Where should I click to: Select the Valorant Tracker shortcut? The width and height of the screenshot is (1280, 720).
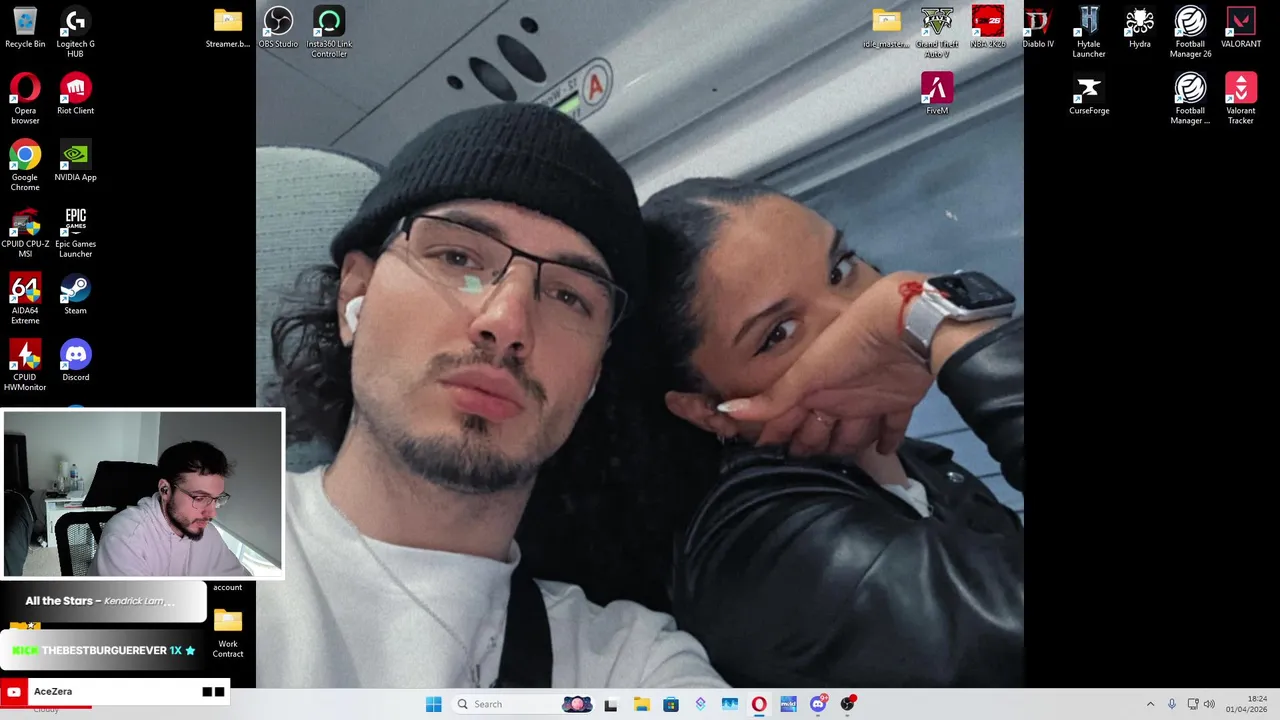tap(1241, 99)
